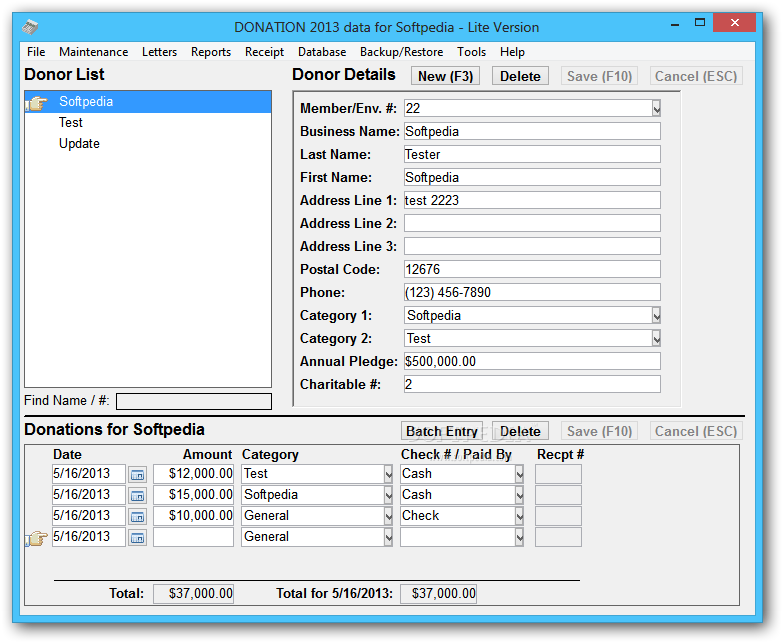The width and height of the screenshot is (783, 643).
Task: Open calendar picker for $10,000.00 donation row
Action: coord(137,516)
